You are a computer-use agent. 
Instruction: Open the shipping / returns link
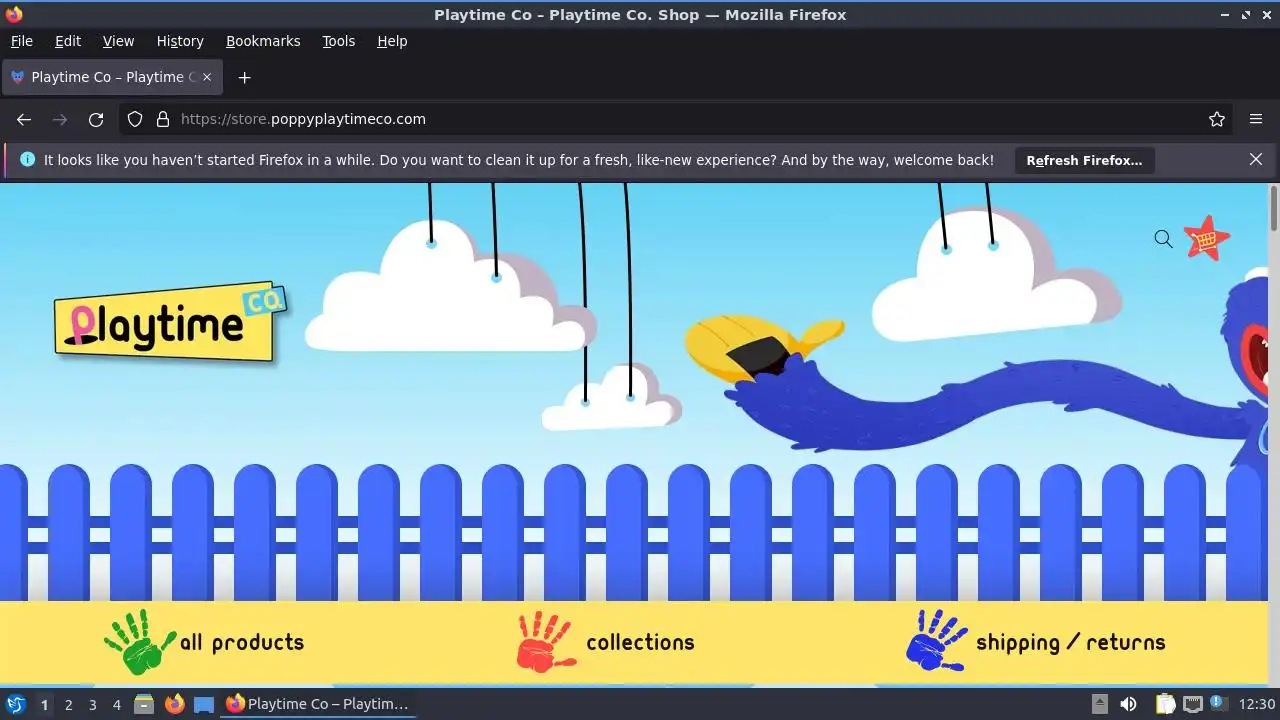[x=1070, y=642]
